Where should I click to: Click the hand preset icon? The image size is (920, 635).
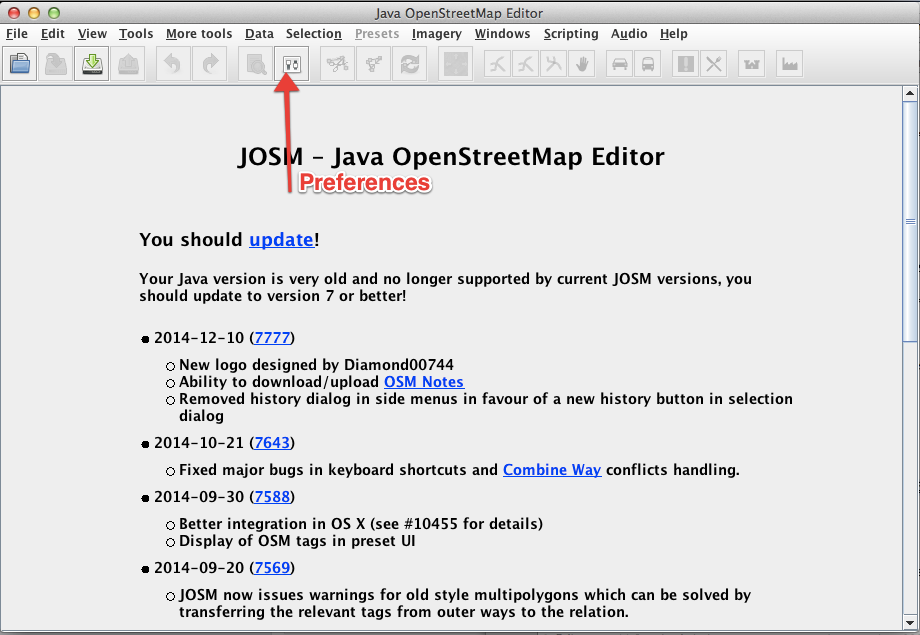click(582, 63)
